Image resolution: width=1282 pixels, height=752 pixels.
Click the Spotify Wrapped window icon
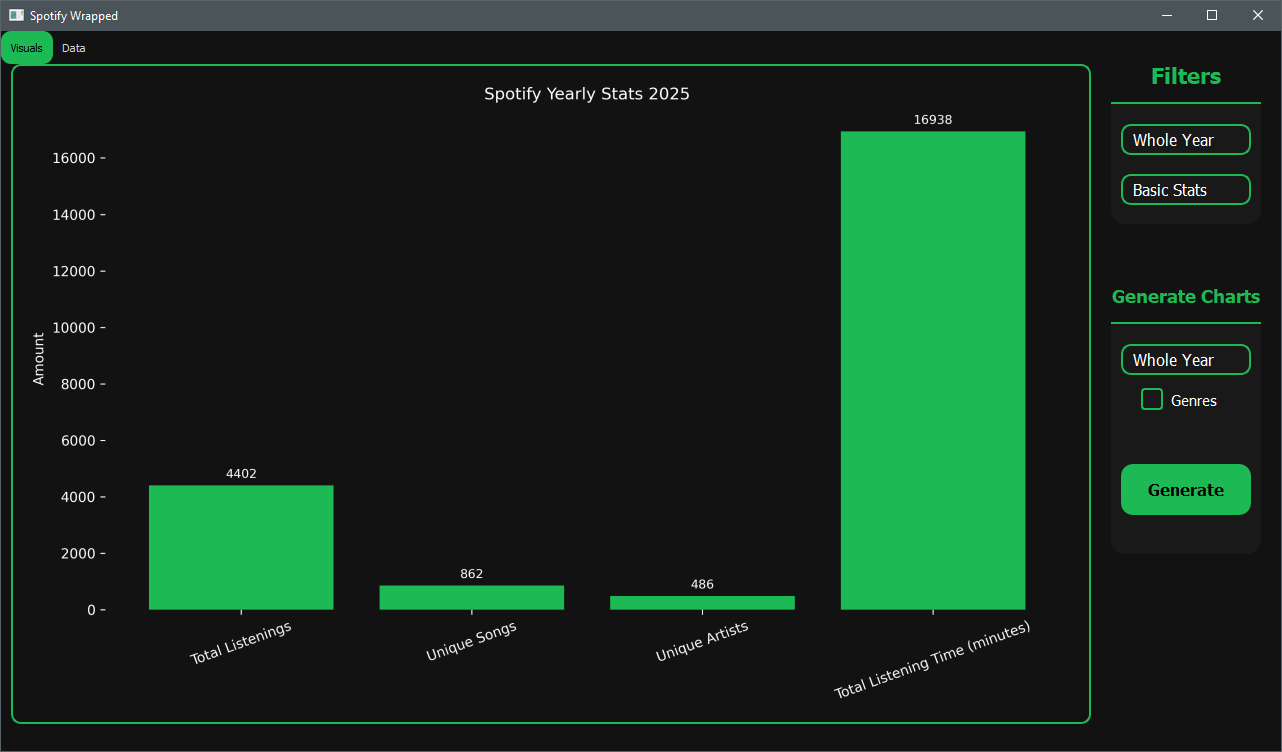pyautogui.click(x=16, y=15)
